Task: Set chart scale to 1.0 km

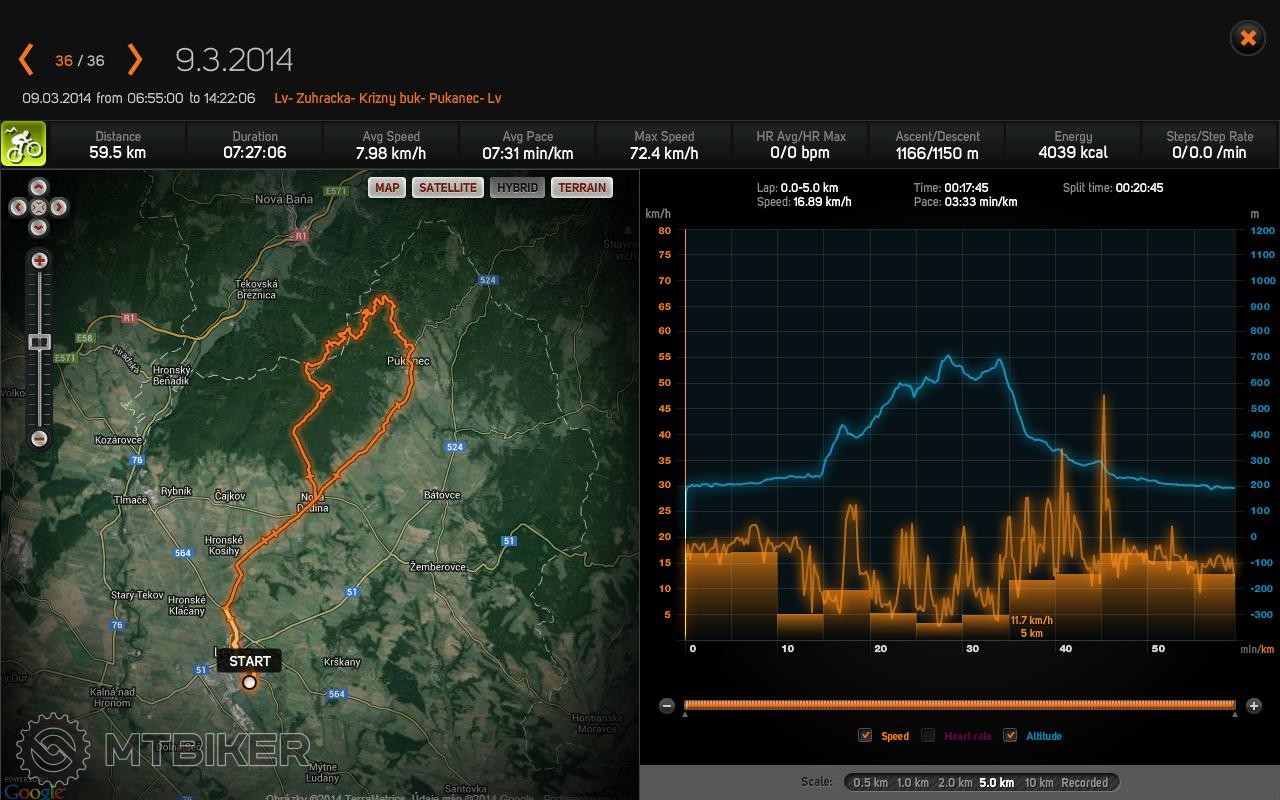Action: pyautogui.click(x=912, y=783)
